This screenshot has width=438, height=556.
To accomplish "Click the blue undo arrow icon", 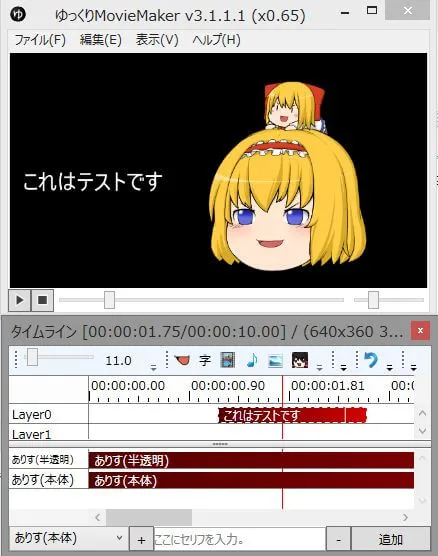I will pos(371,360).
